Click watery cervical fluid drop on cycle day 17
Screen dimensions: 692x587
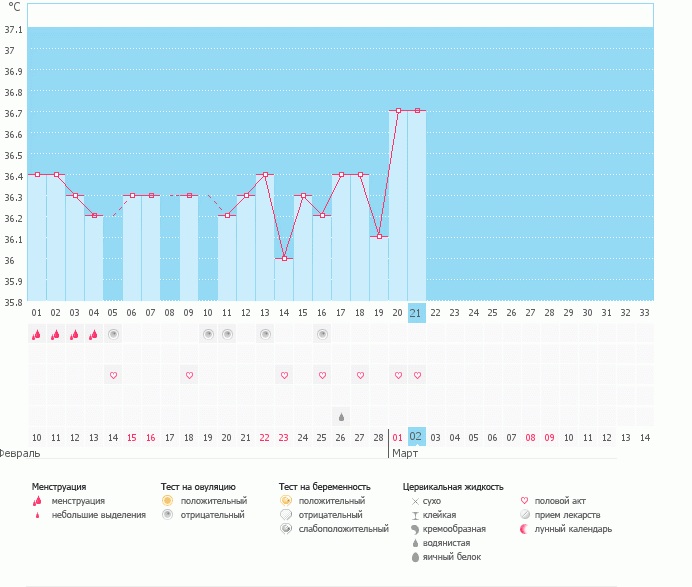pyautogui.click(x=341, y=416)
